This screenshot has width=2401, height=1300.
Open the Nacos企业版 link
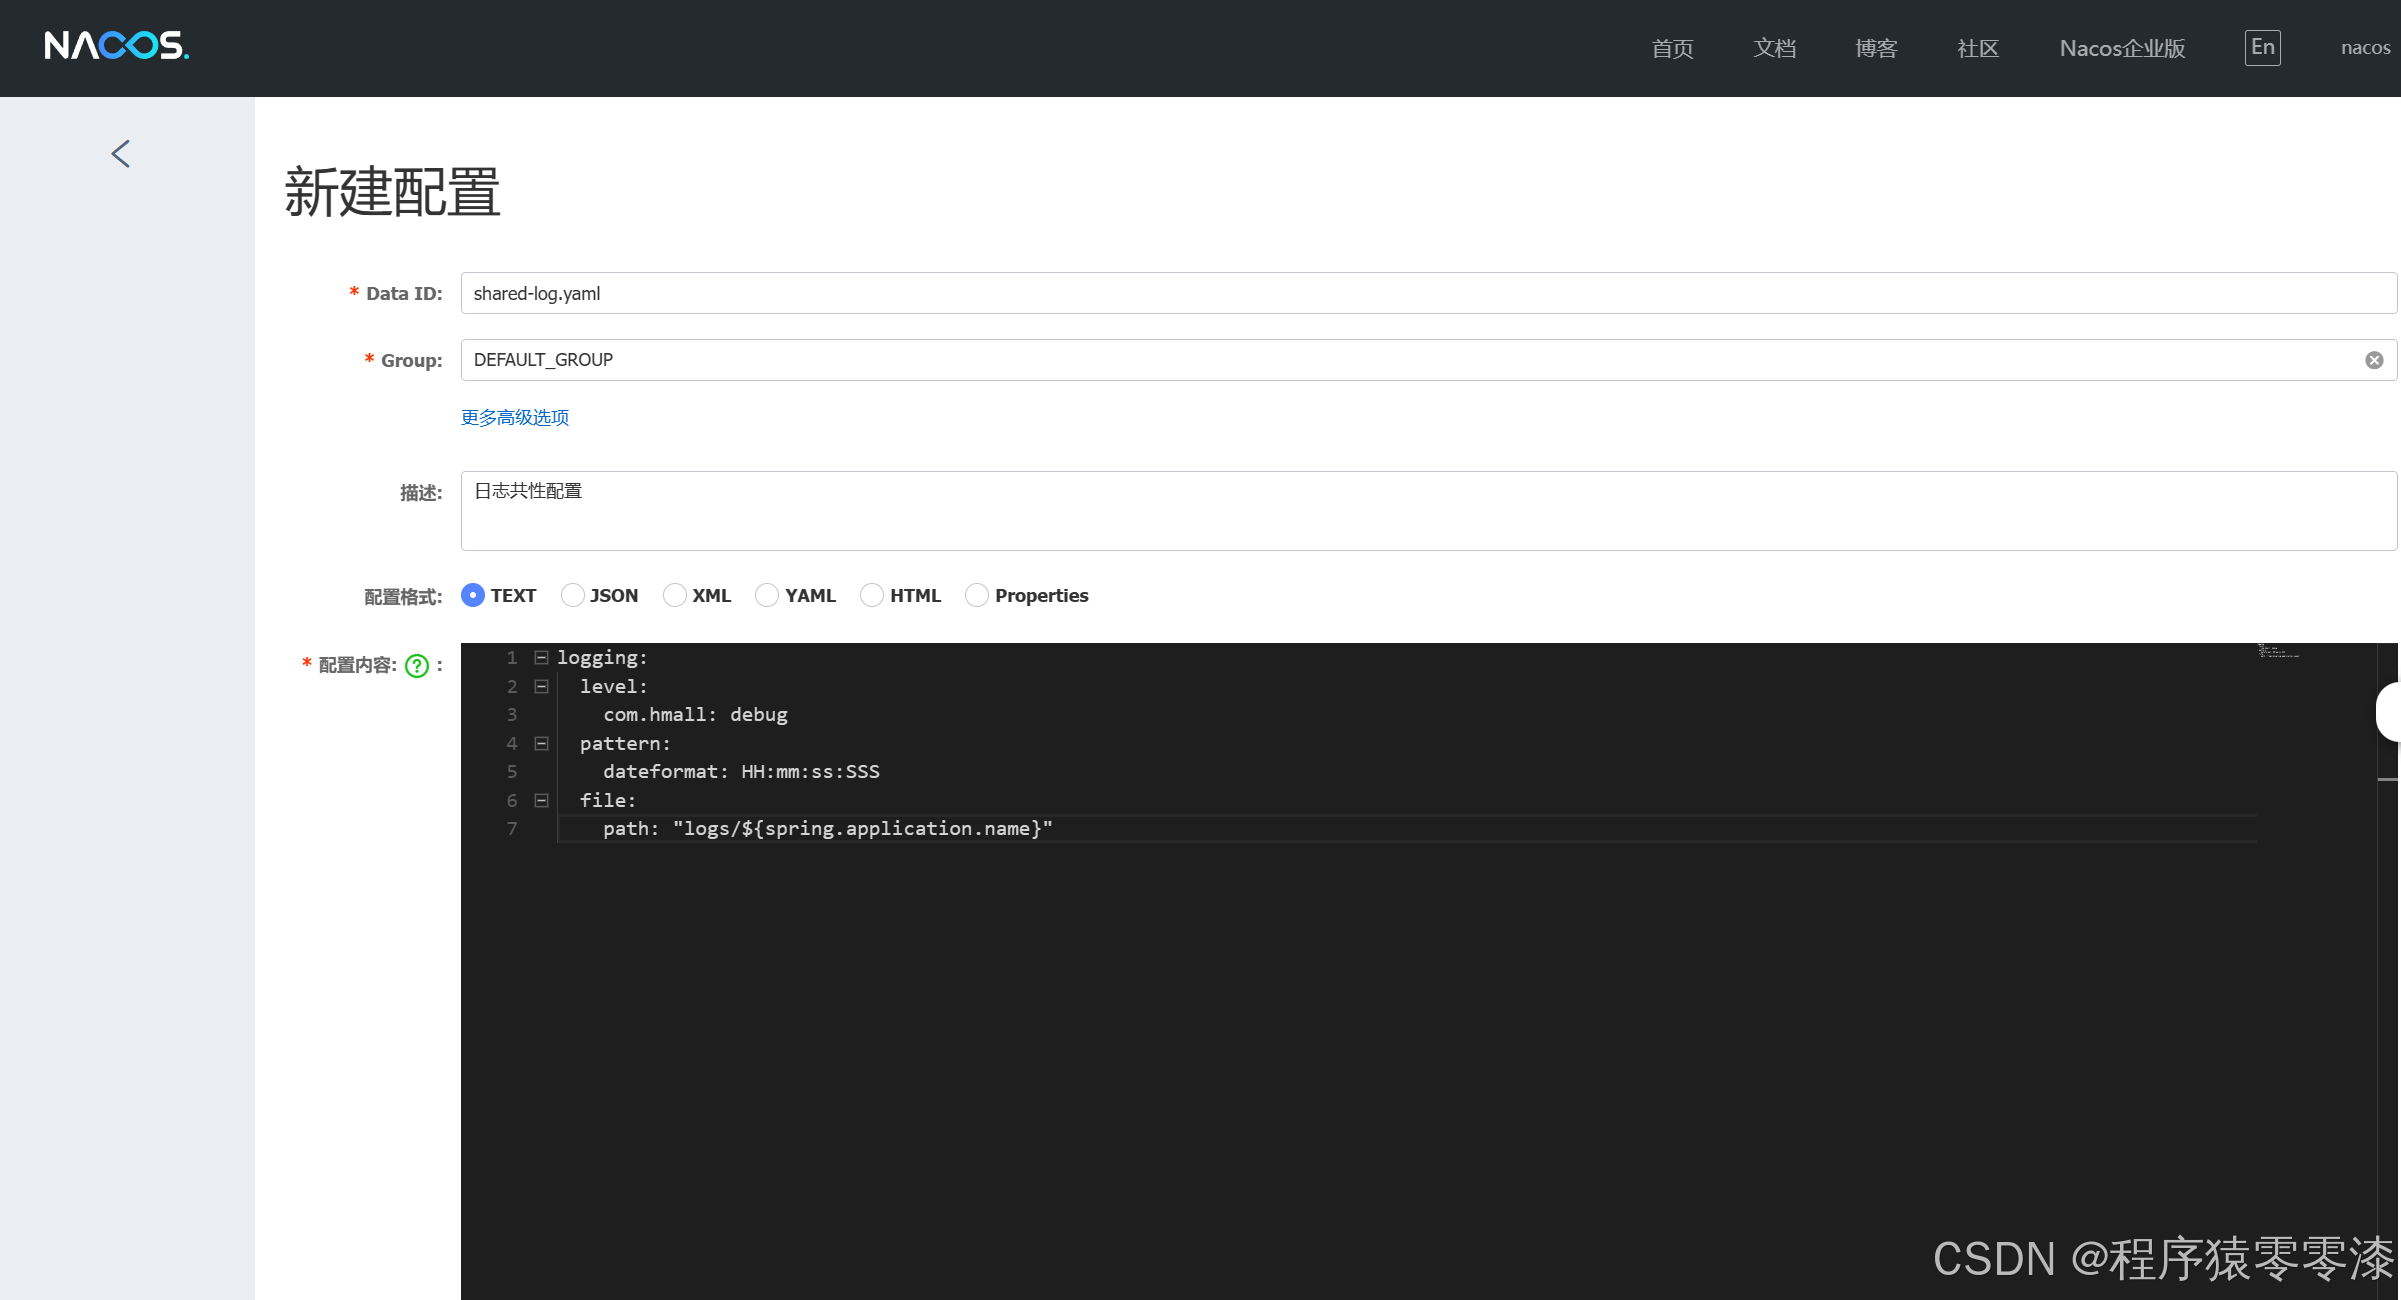pos(2122,48)
